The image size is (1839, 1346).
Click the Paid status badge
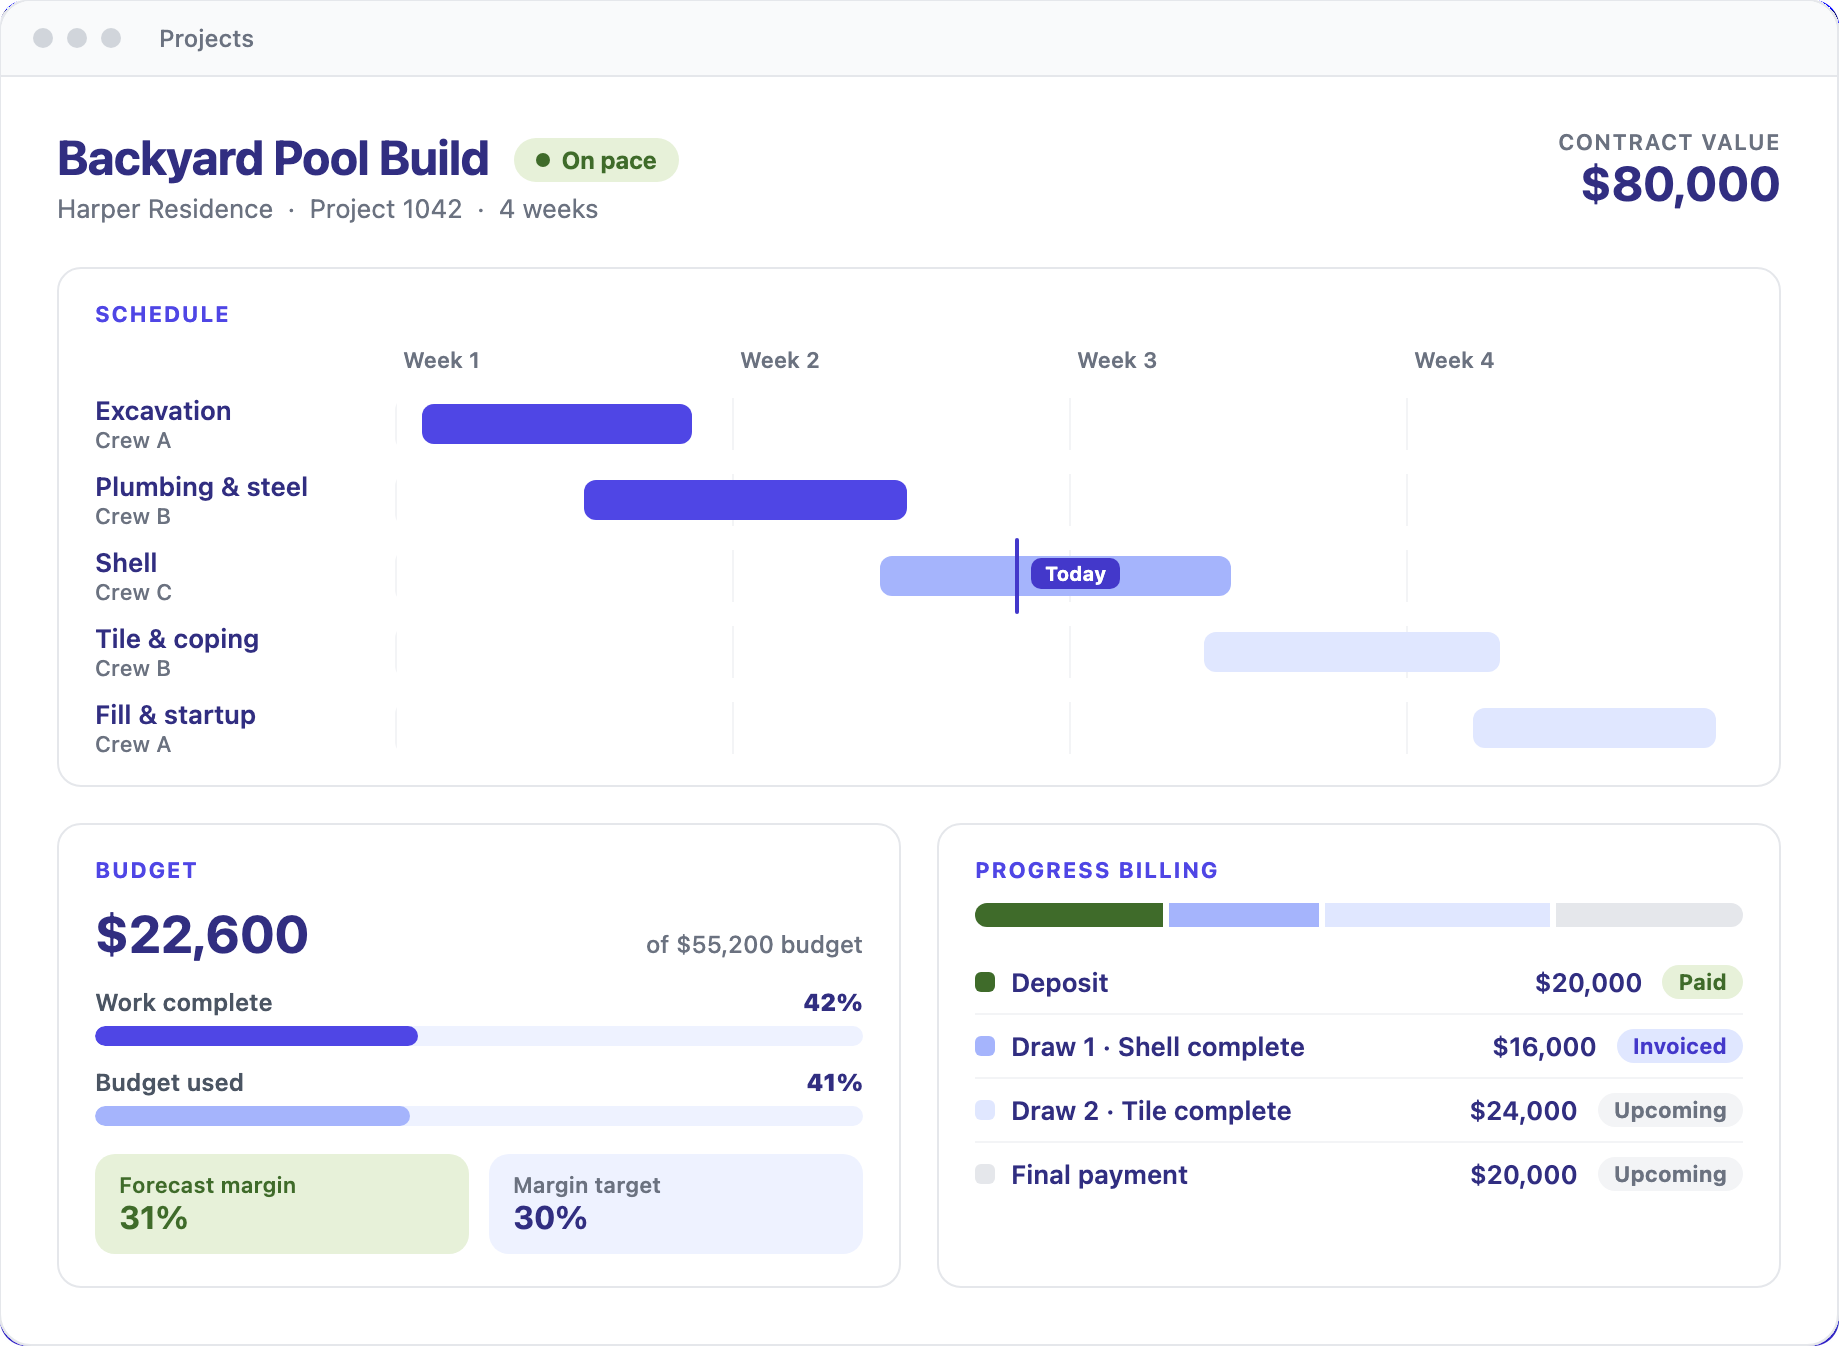(x=1702, y=982)
